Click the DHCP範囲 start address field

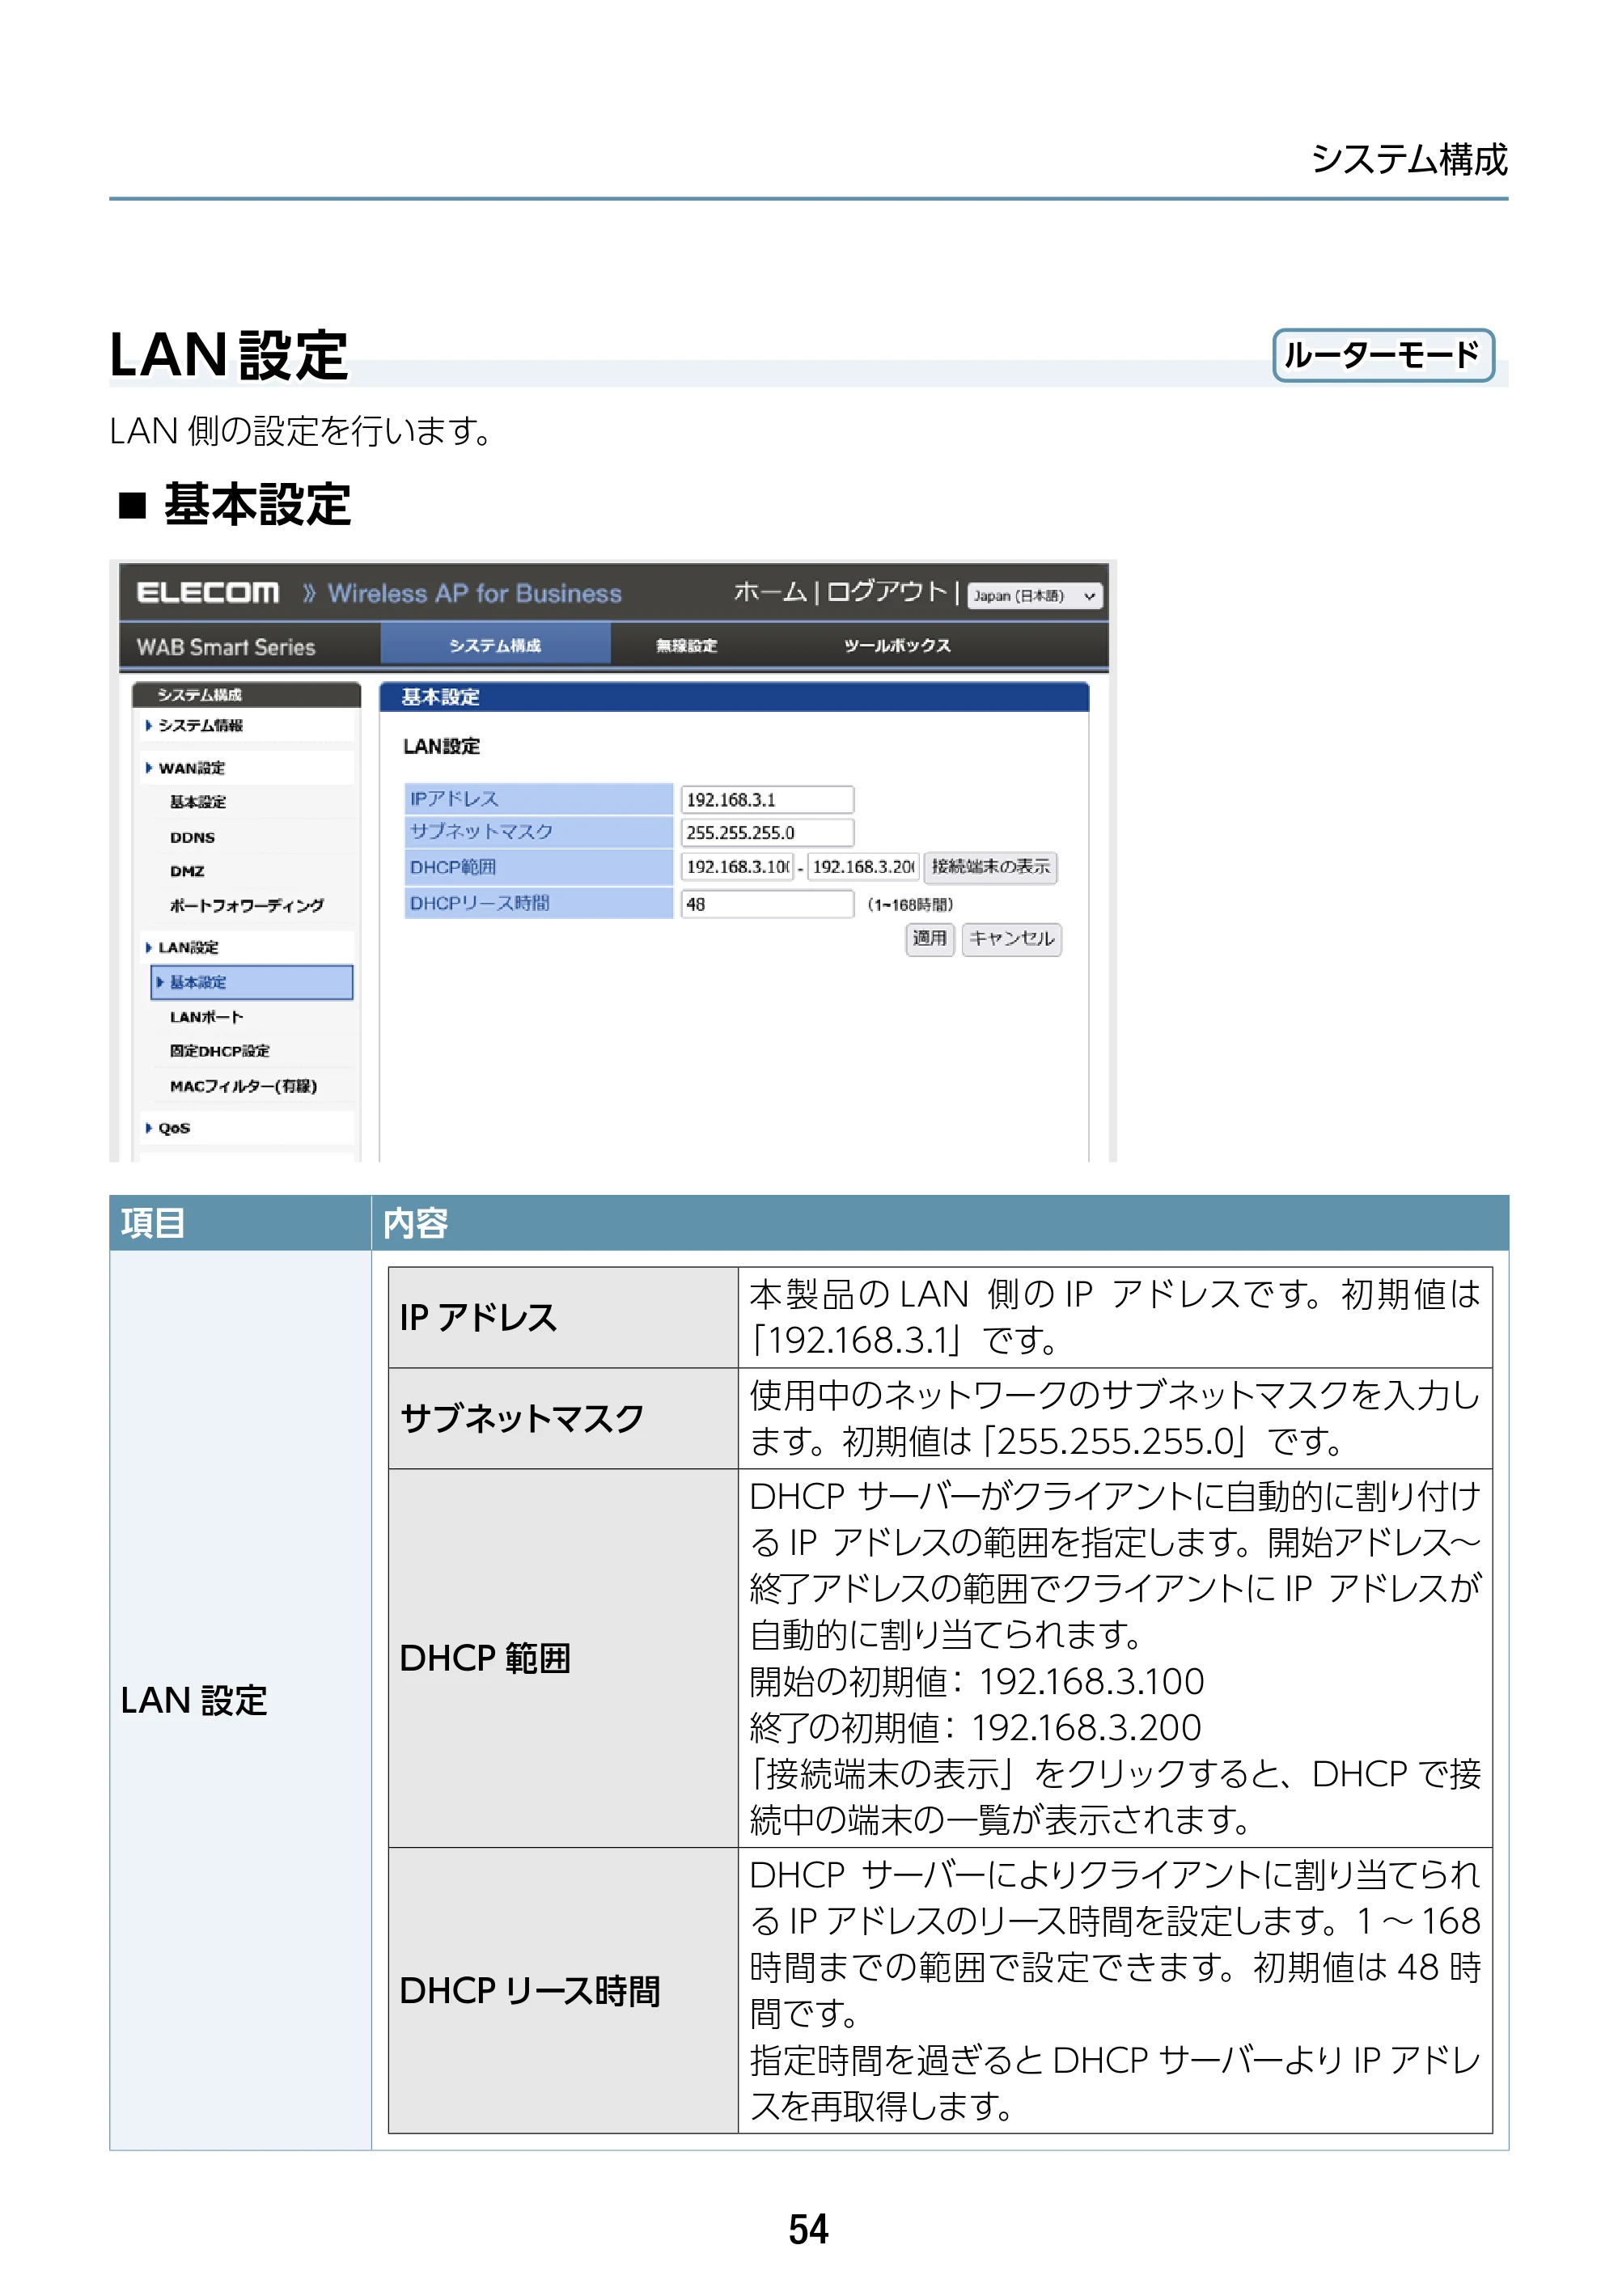pyautogui.click(x=738, y=867)
